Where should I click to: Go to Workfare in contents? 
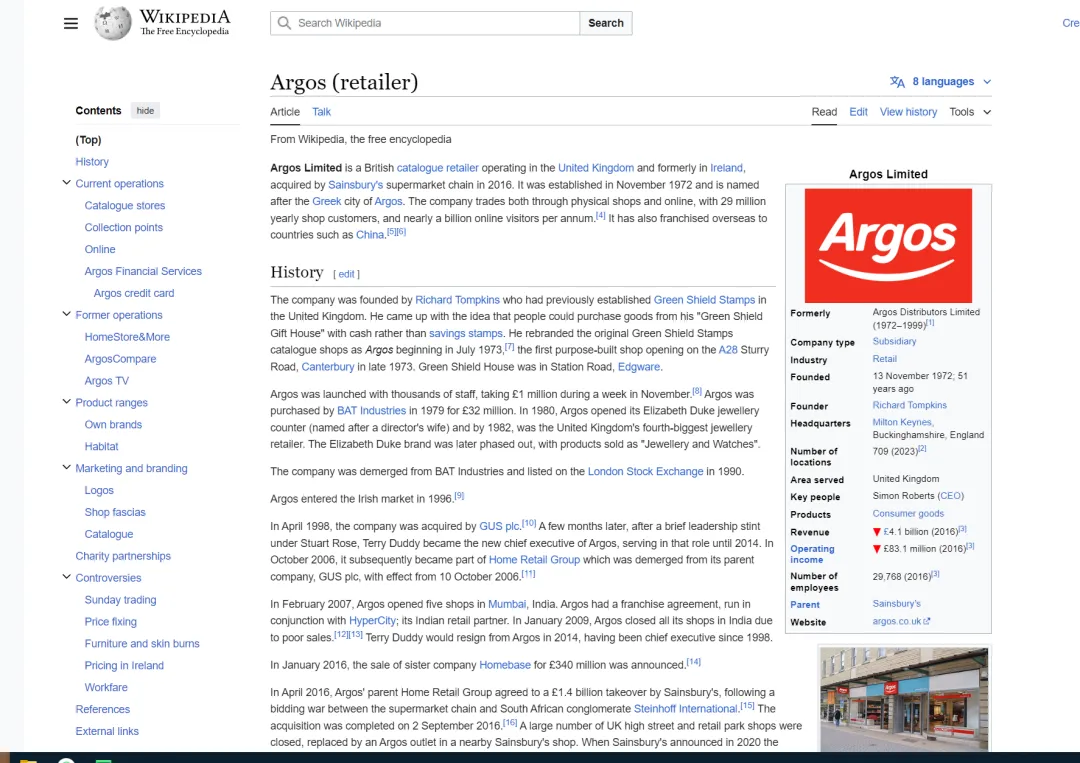pos(106,687)
